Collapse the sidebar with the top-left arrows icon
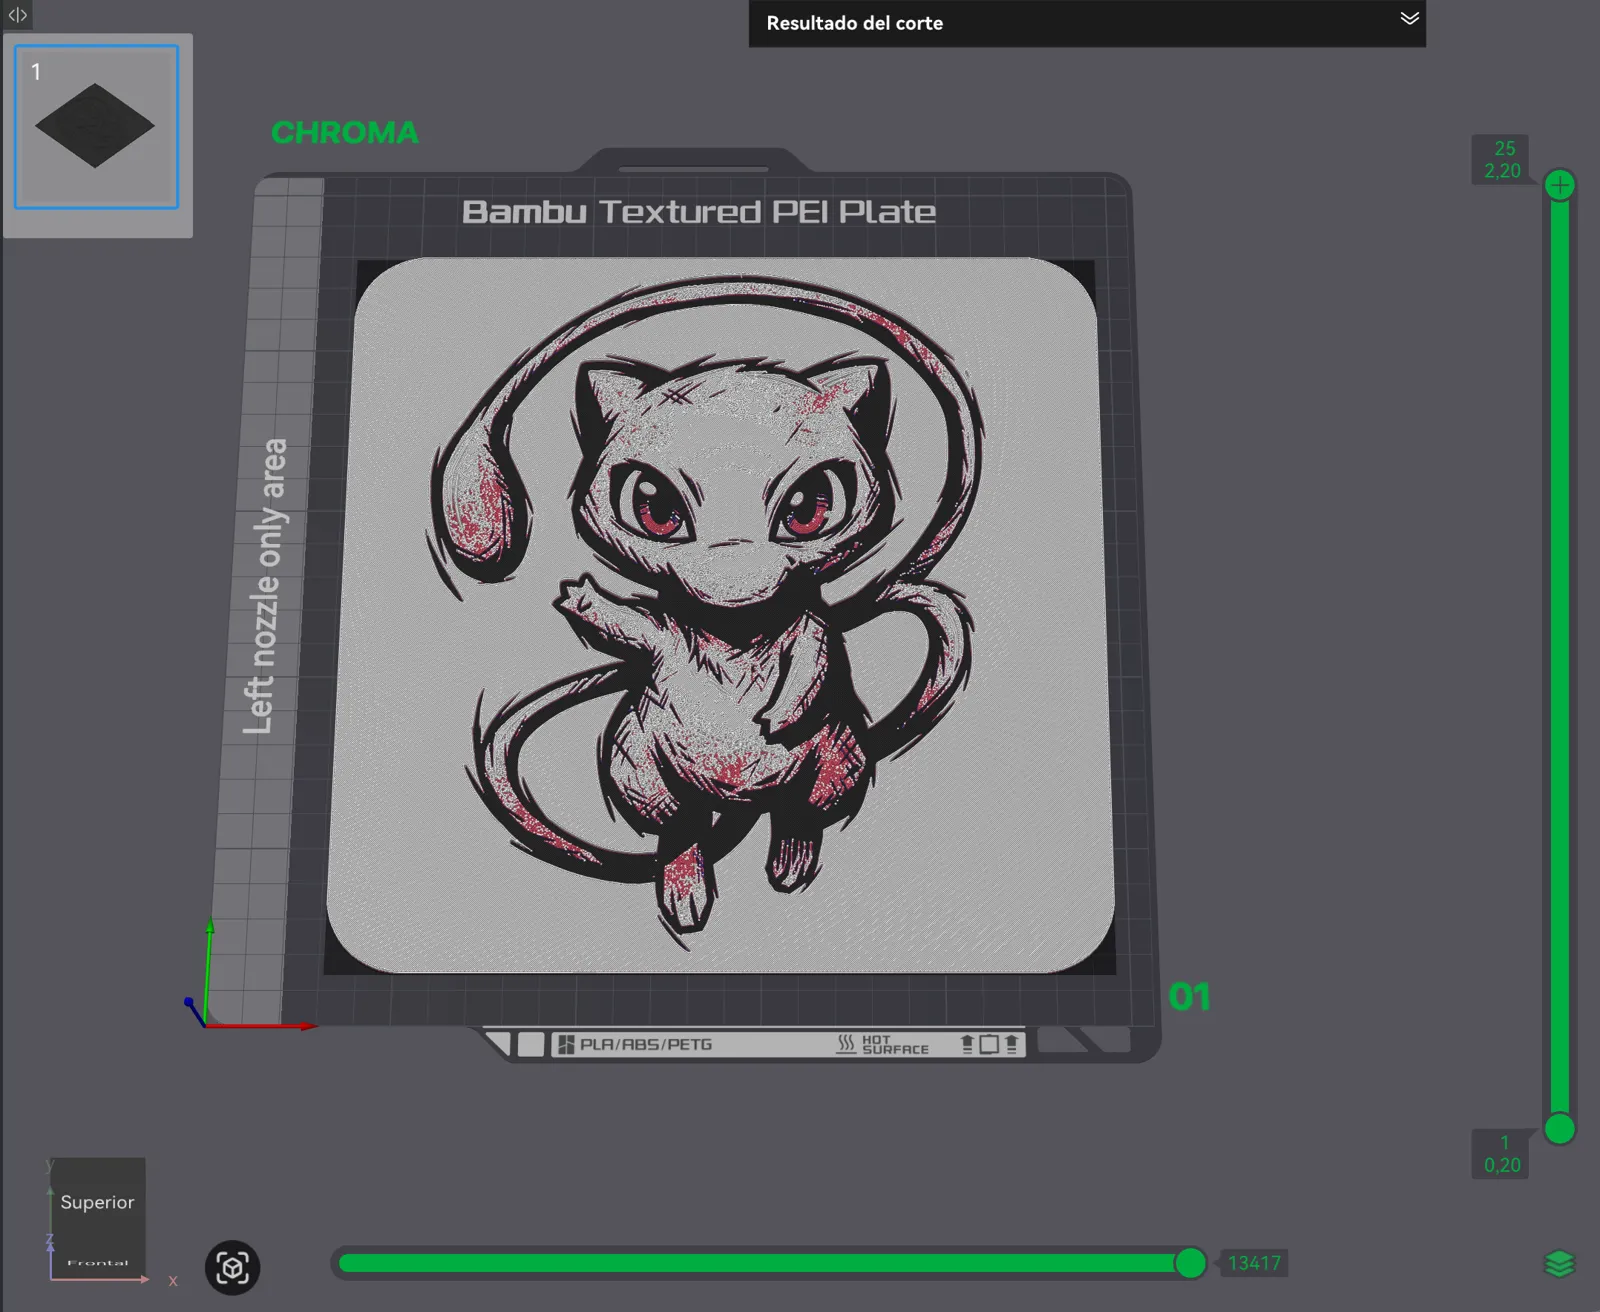The height and width of the screenshot is (1312, 1600). pos(17,14)
